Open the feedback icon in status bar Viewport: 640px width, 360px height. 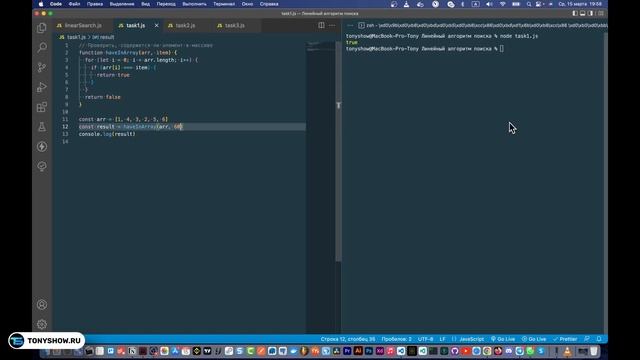[x=587, y=339]
